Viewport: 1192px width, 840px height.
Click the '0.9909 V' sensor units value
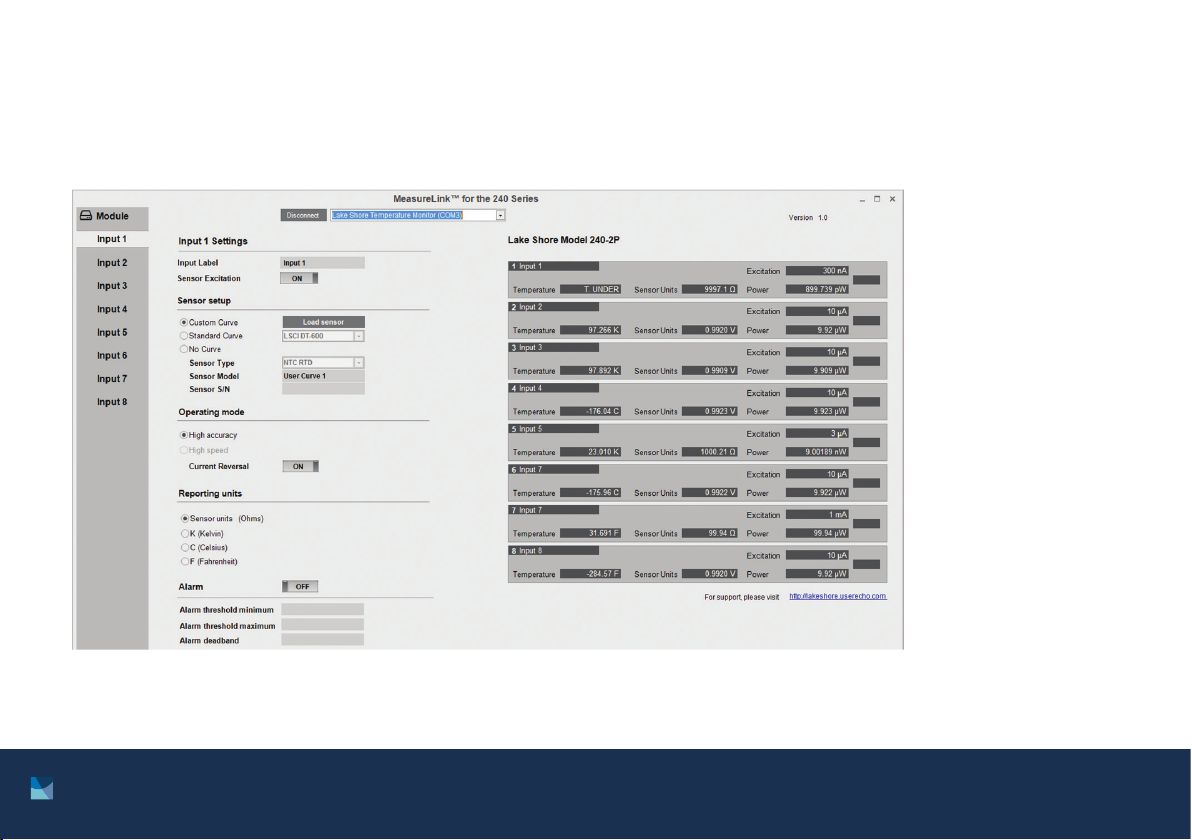[710, 371]
